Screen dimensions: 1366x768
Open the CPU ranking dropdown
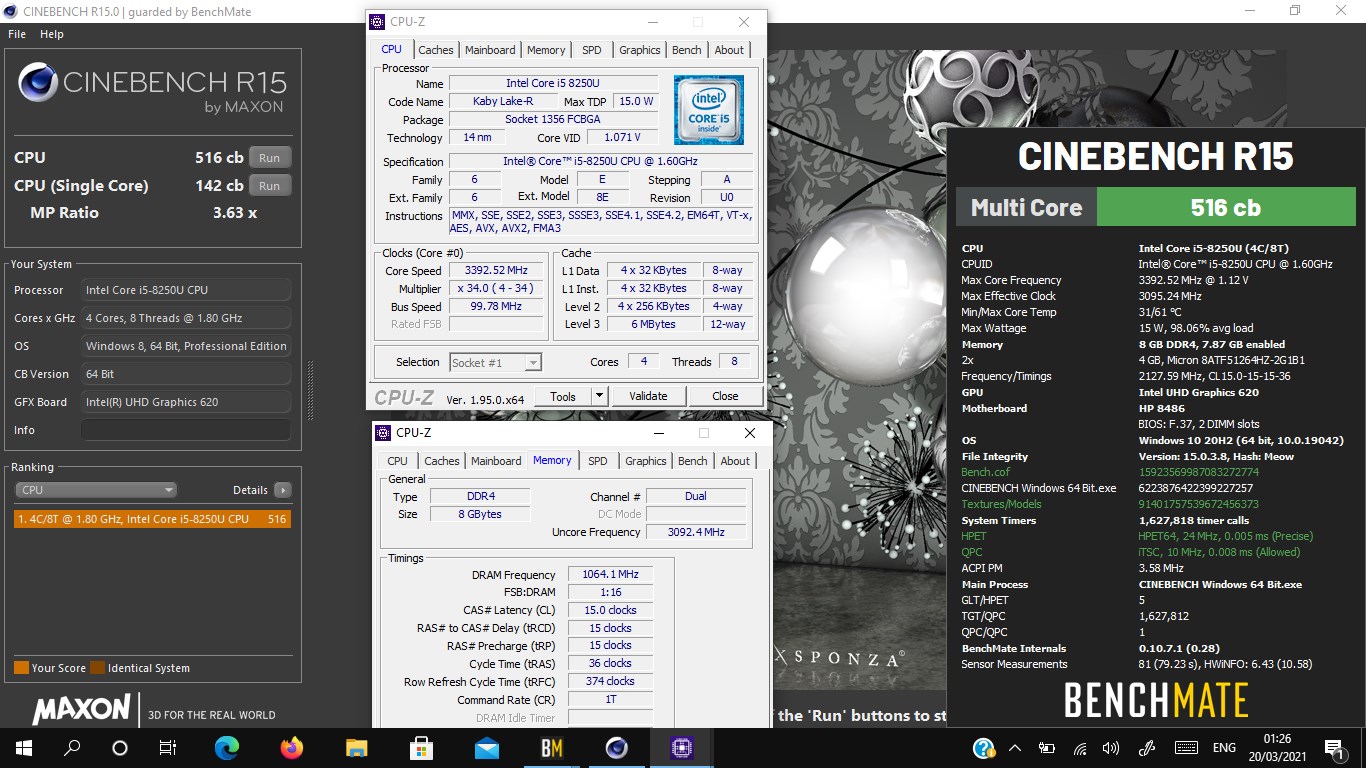tap(96, 490)
